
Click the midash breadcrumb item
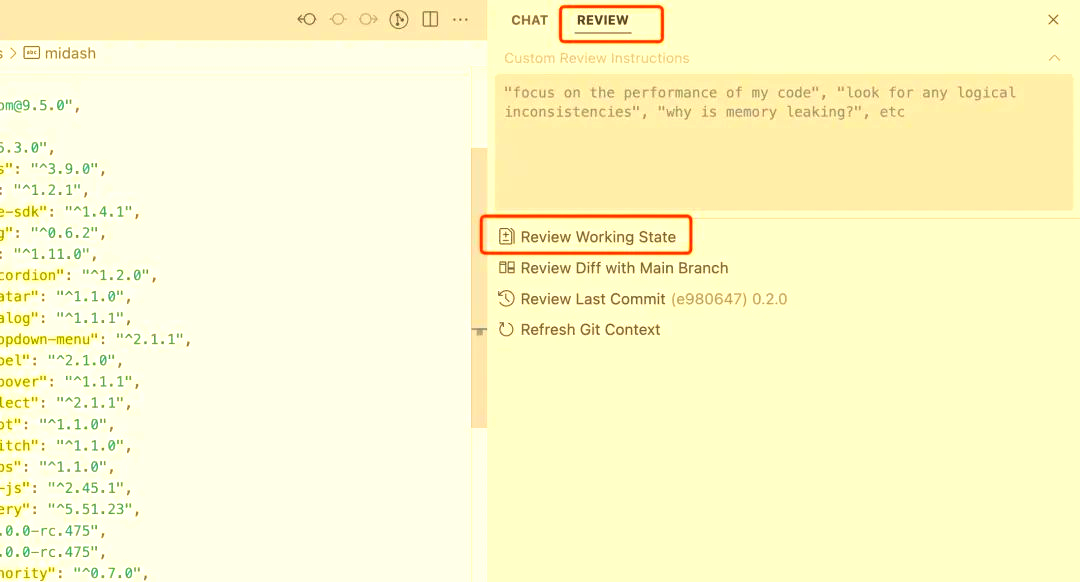coord(69,53)
